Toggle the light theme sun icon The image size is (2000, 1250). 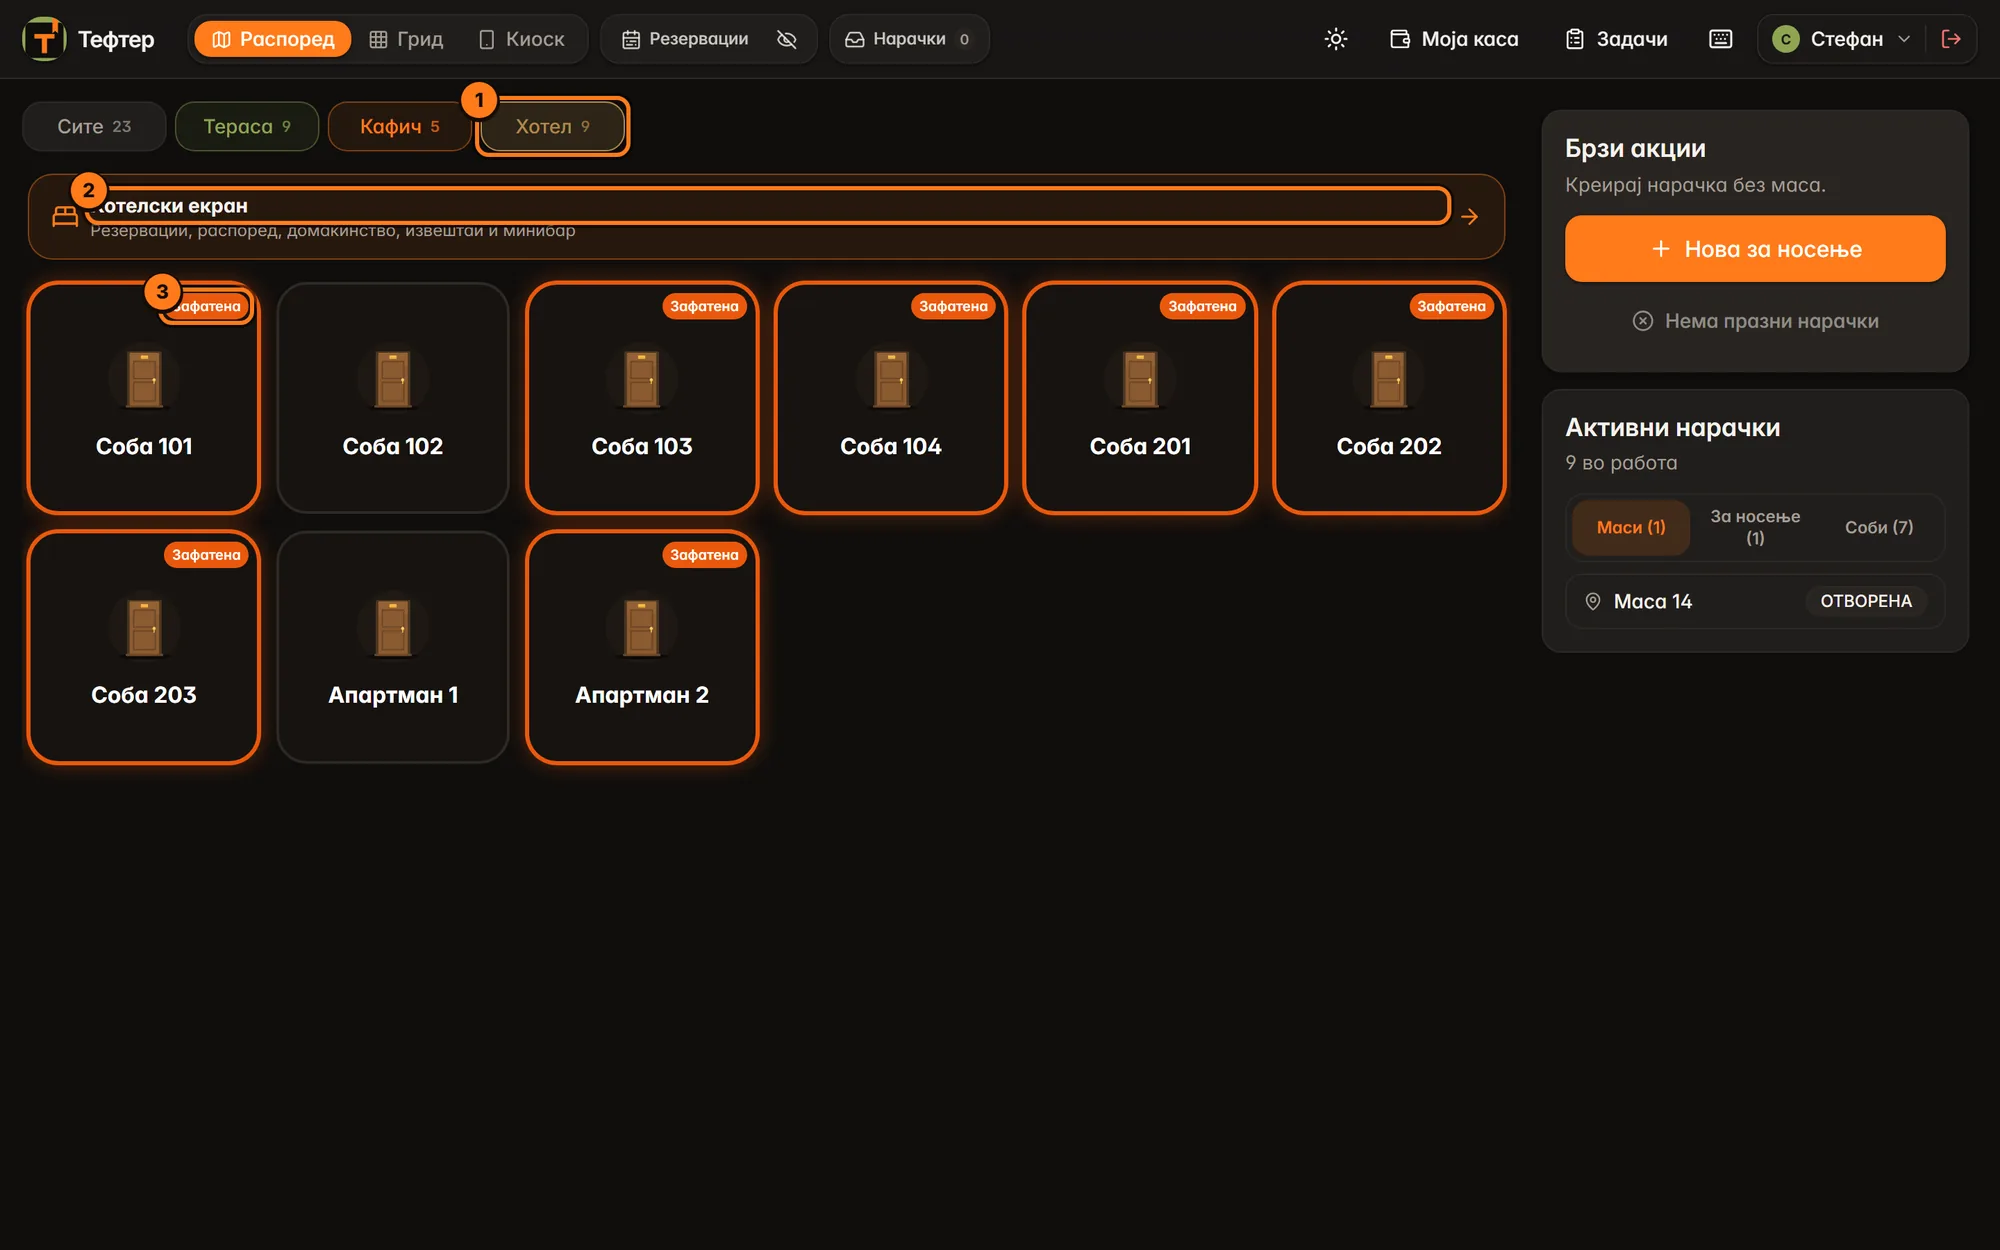[x=1335, y=39]
